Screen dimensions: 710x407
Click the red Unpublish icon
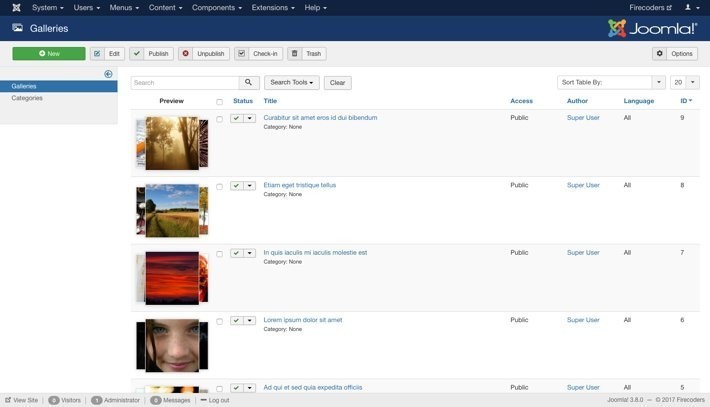(x=186, y=53)
